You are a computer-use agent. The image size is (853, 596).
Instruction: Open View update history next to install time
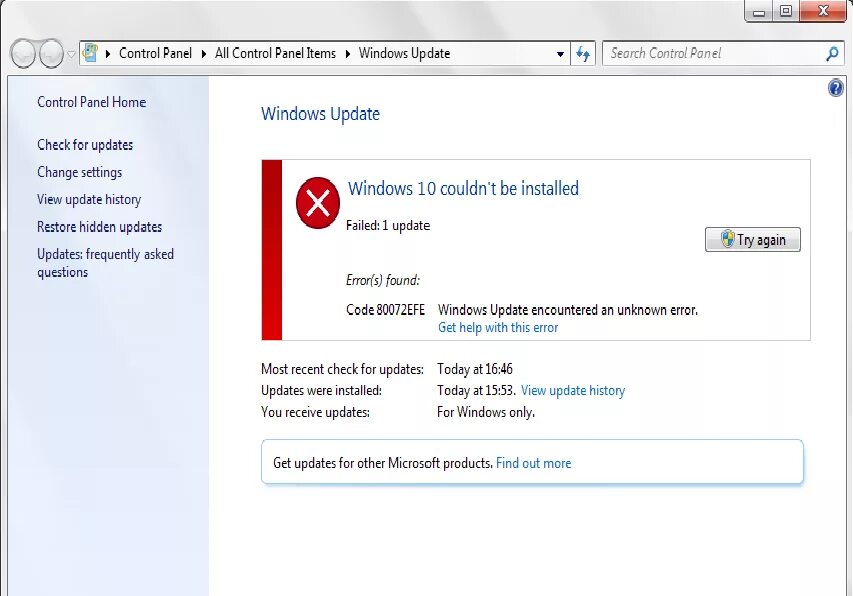click(573, 390)
